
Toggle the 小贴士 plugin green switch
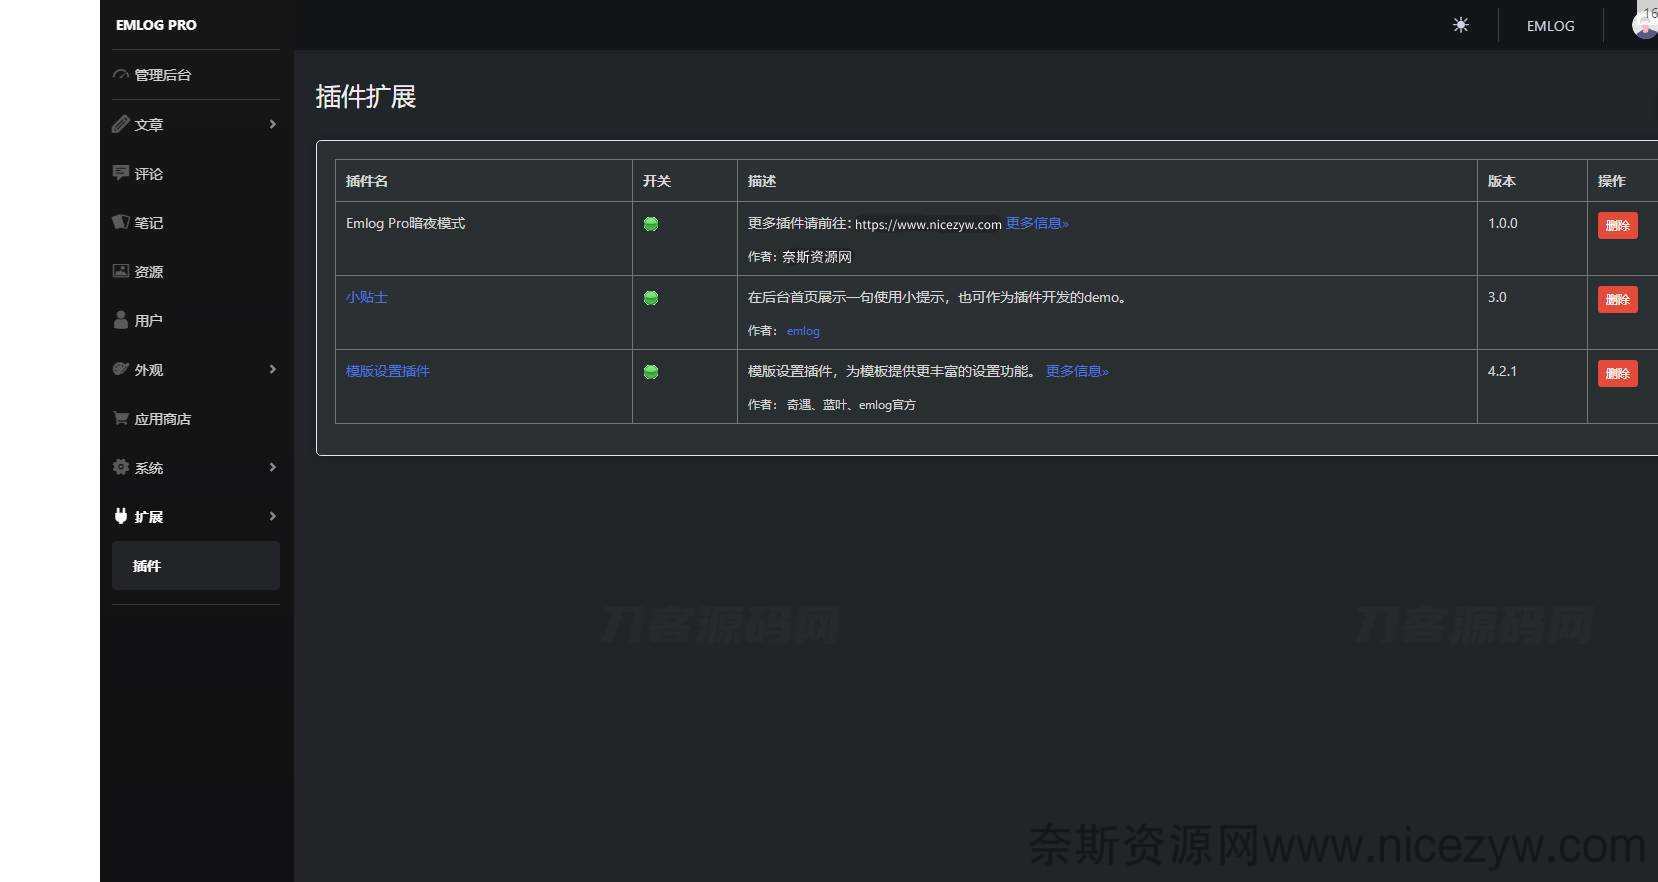651,298
